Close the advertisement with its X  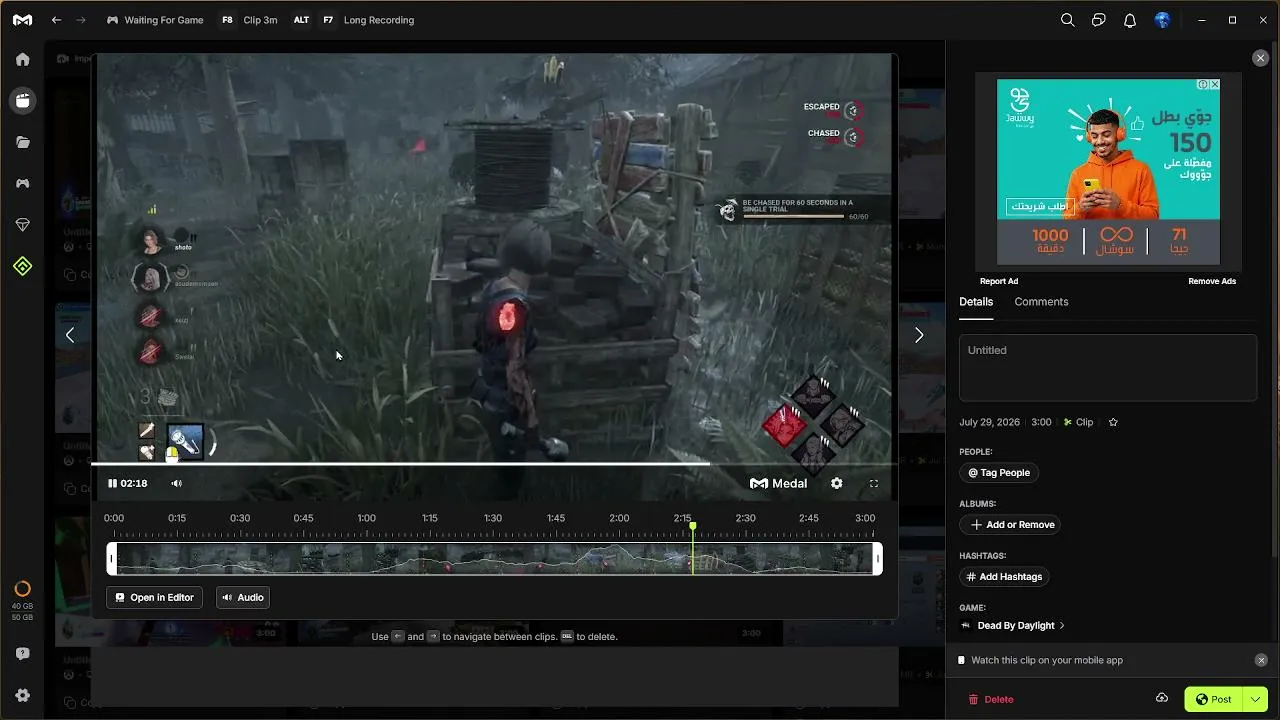click(1215, 85)
